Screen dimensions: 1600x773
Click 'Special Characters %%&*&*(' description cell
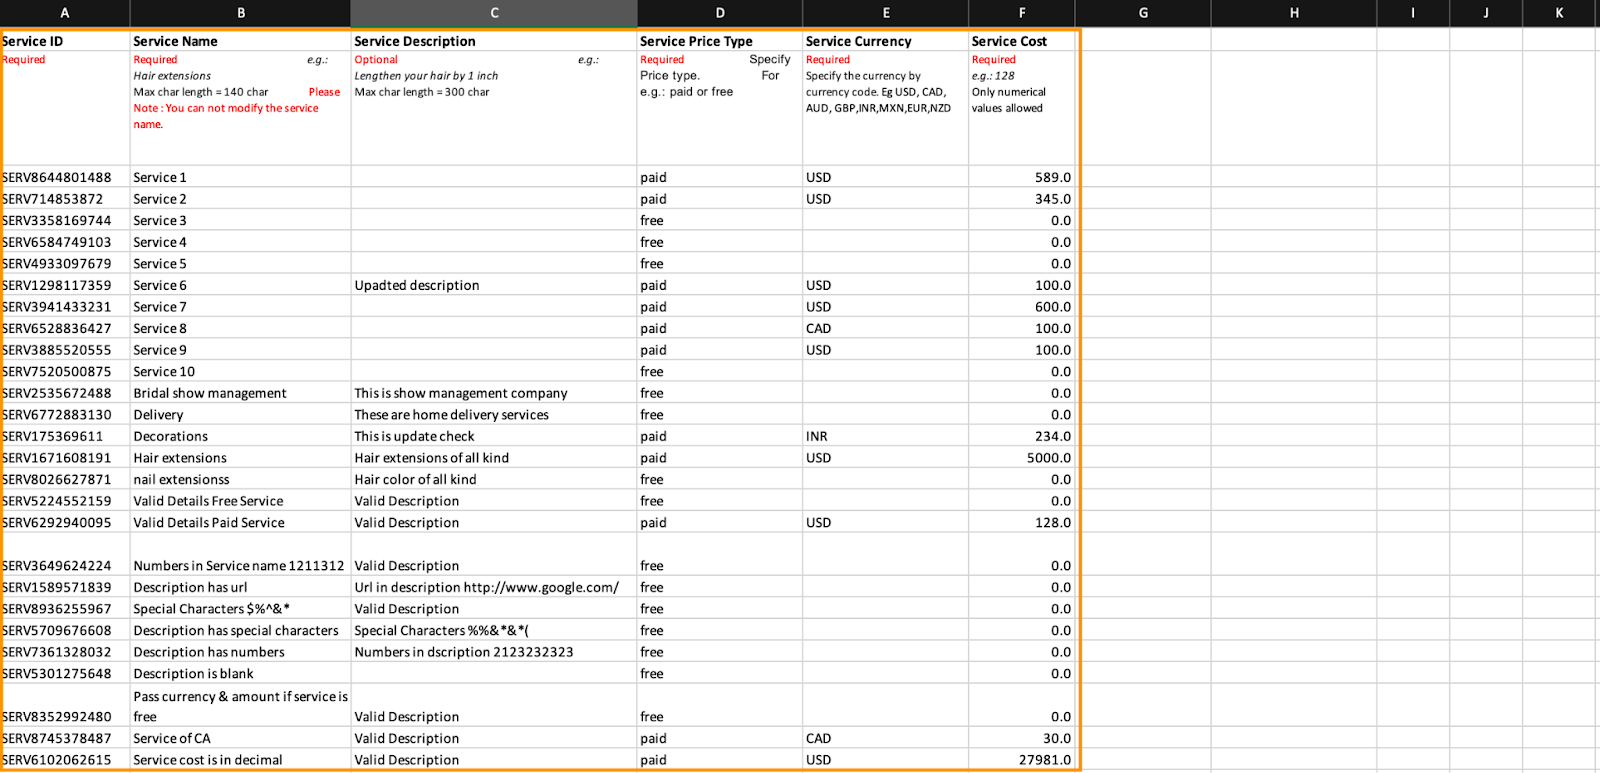click(x=494, y=630)
